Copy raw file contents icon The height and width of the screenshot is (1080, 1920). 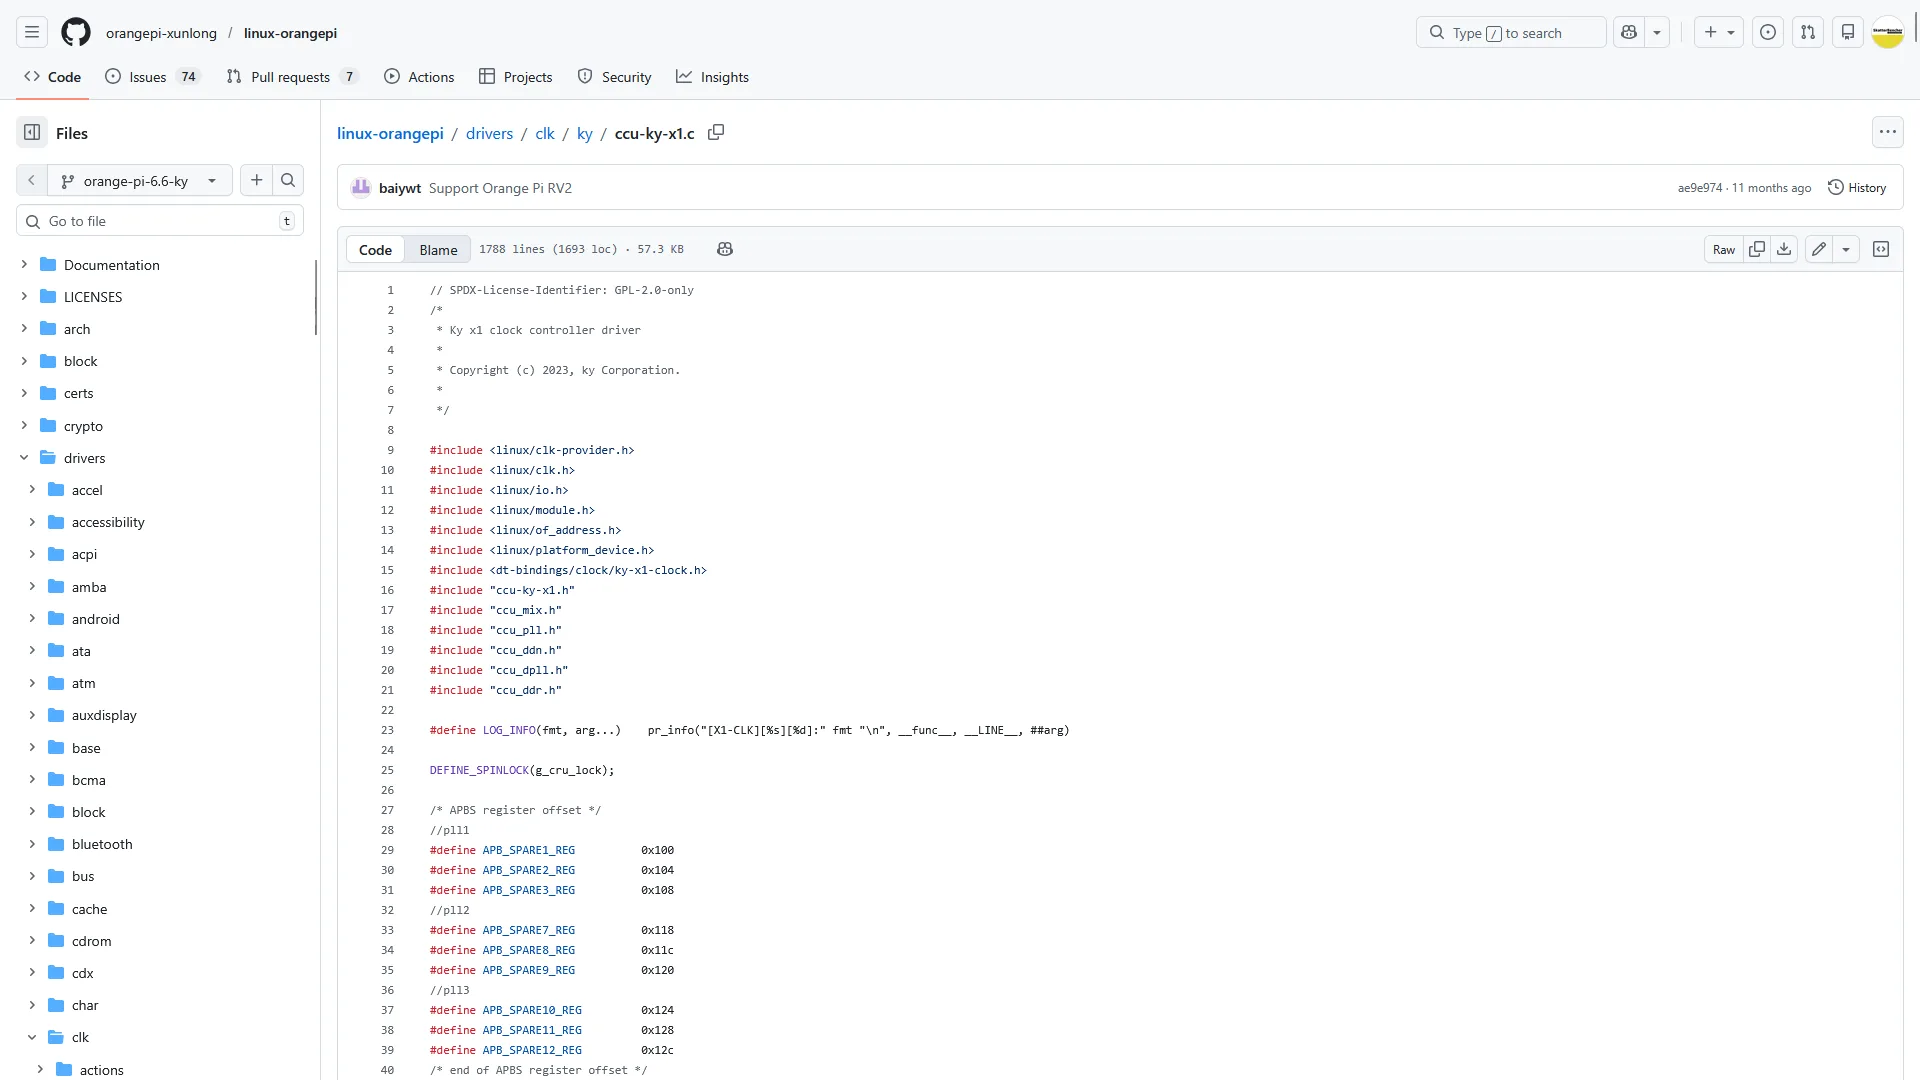tap(1757, 249)
